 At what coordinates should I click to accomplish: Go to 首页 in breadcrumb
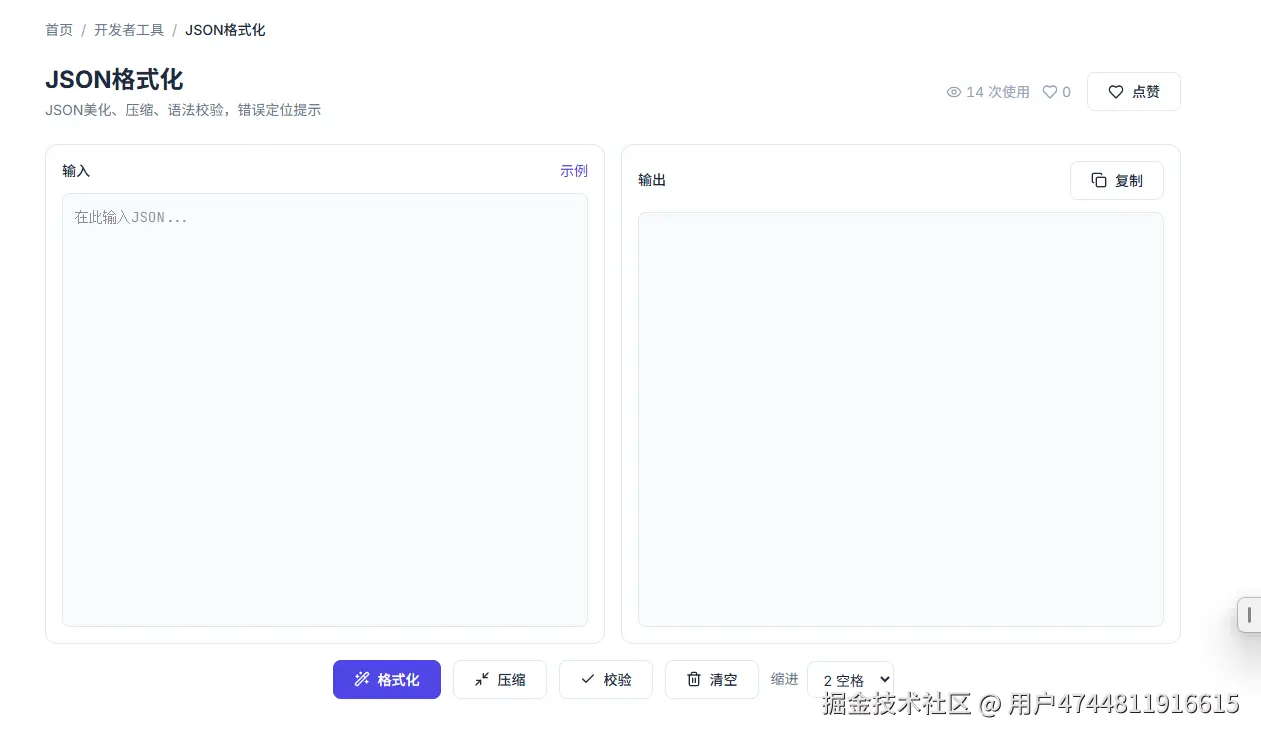coord(59,30)
